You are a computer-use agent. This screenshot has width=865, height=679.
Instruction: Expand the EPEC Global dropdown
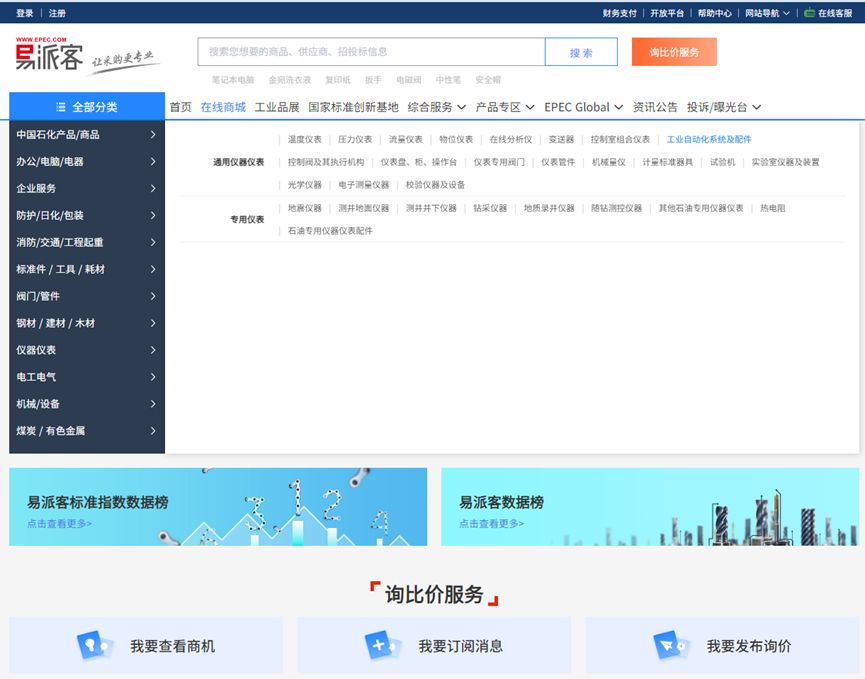pyautogui.click(x=619, y=107)
